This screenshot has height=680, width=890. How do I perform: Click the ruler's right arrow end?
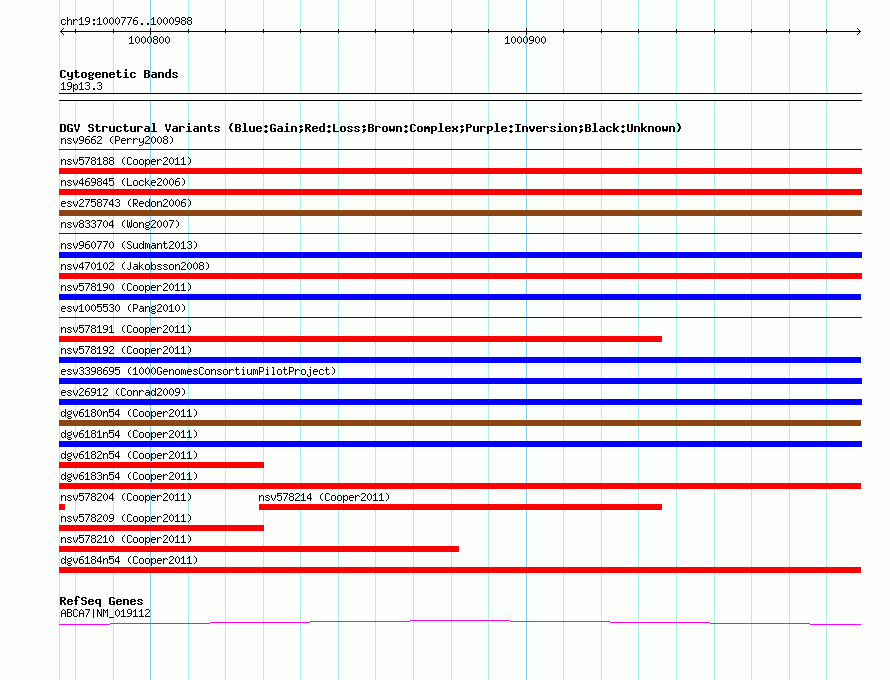click(x=858, y=32)
